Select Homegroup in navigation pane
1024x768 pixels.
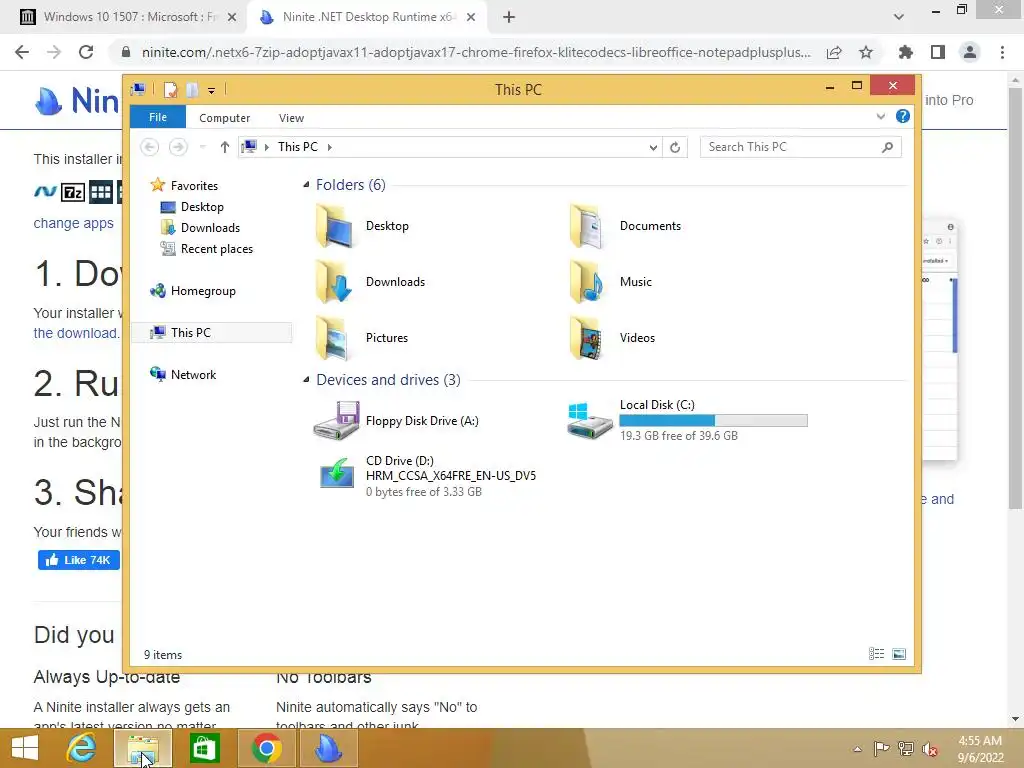203,291
